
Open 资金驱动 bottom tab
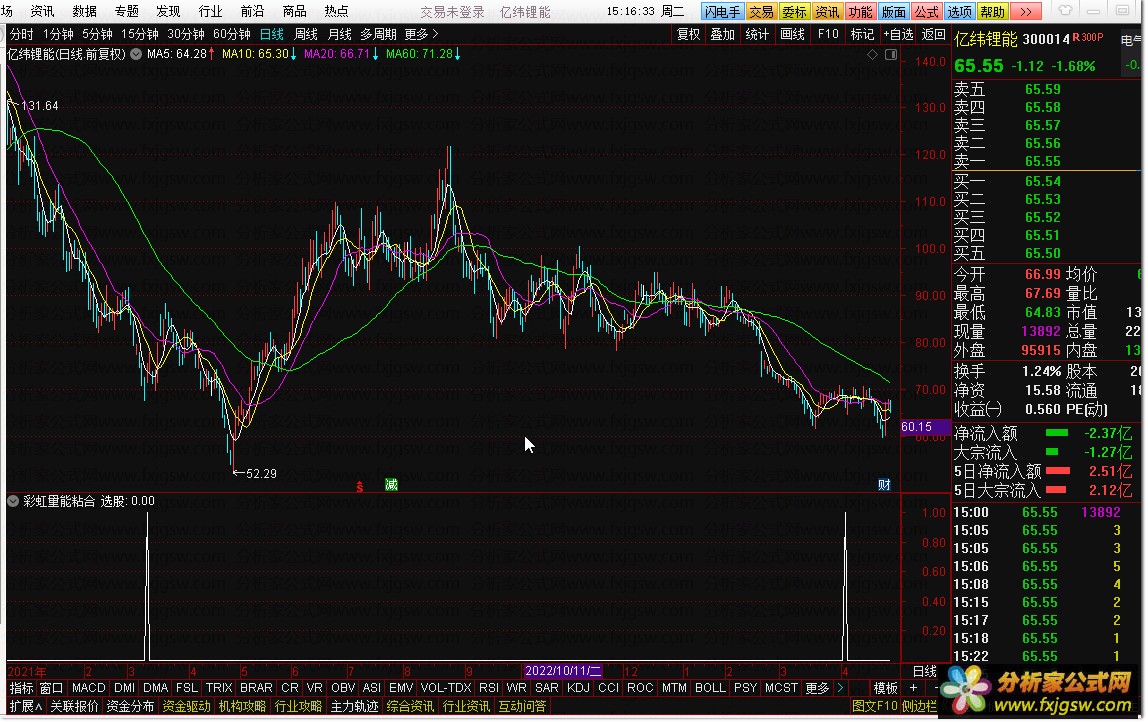click(186, 707)
